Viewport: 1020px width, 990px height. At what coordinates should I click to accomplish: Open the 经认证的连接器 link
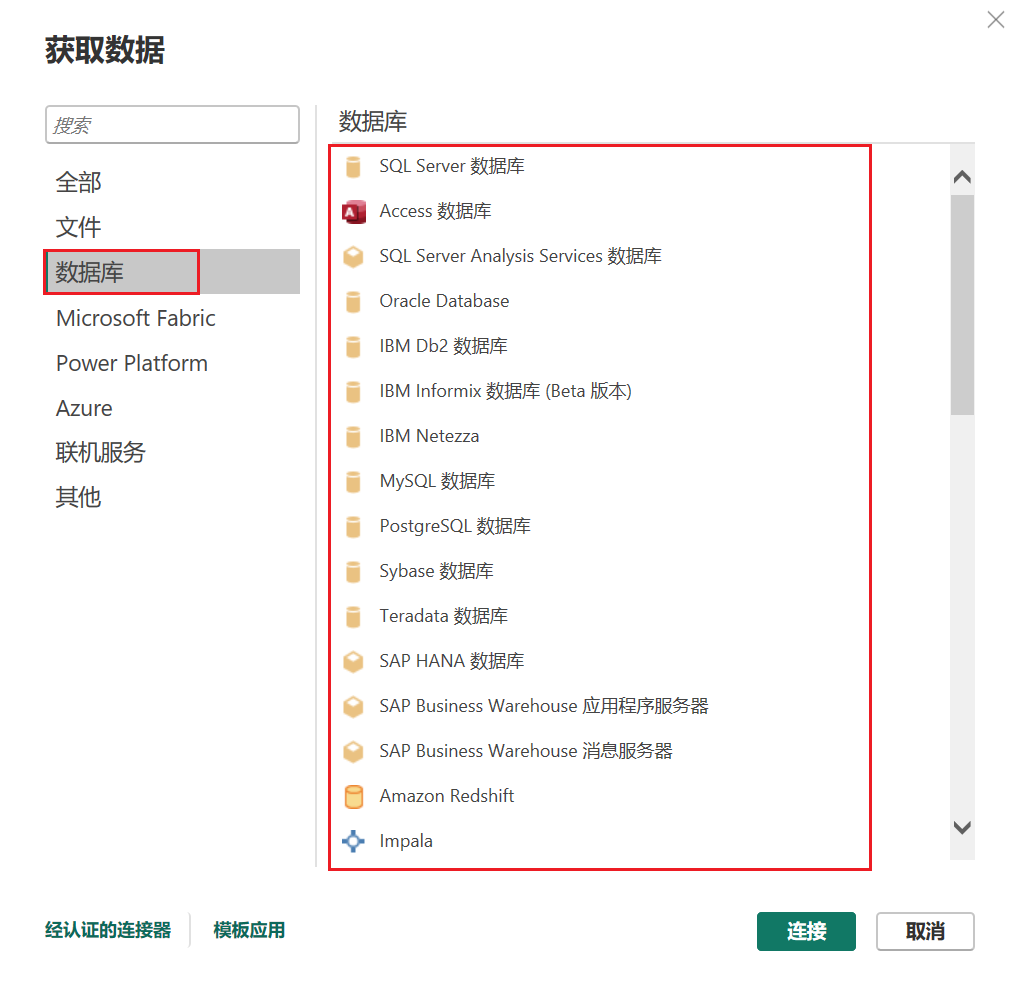click(108, 930)
